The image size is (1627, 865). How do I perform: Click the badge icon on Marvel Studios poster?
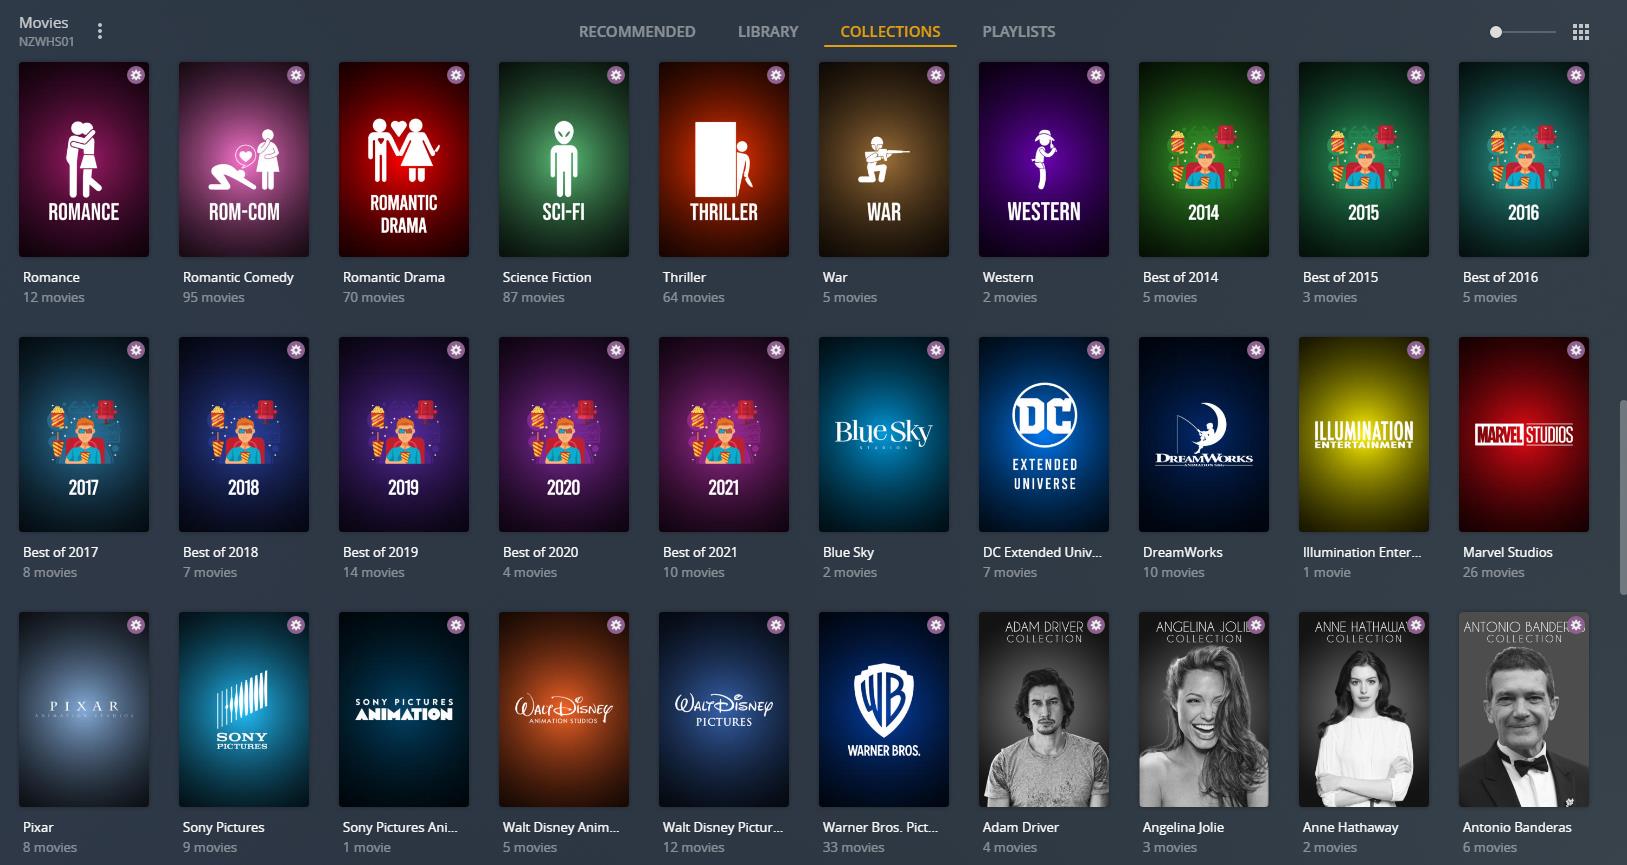coord(1576,350)
